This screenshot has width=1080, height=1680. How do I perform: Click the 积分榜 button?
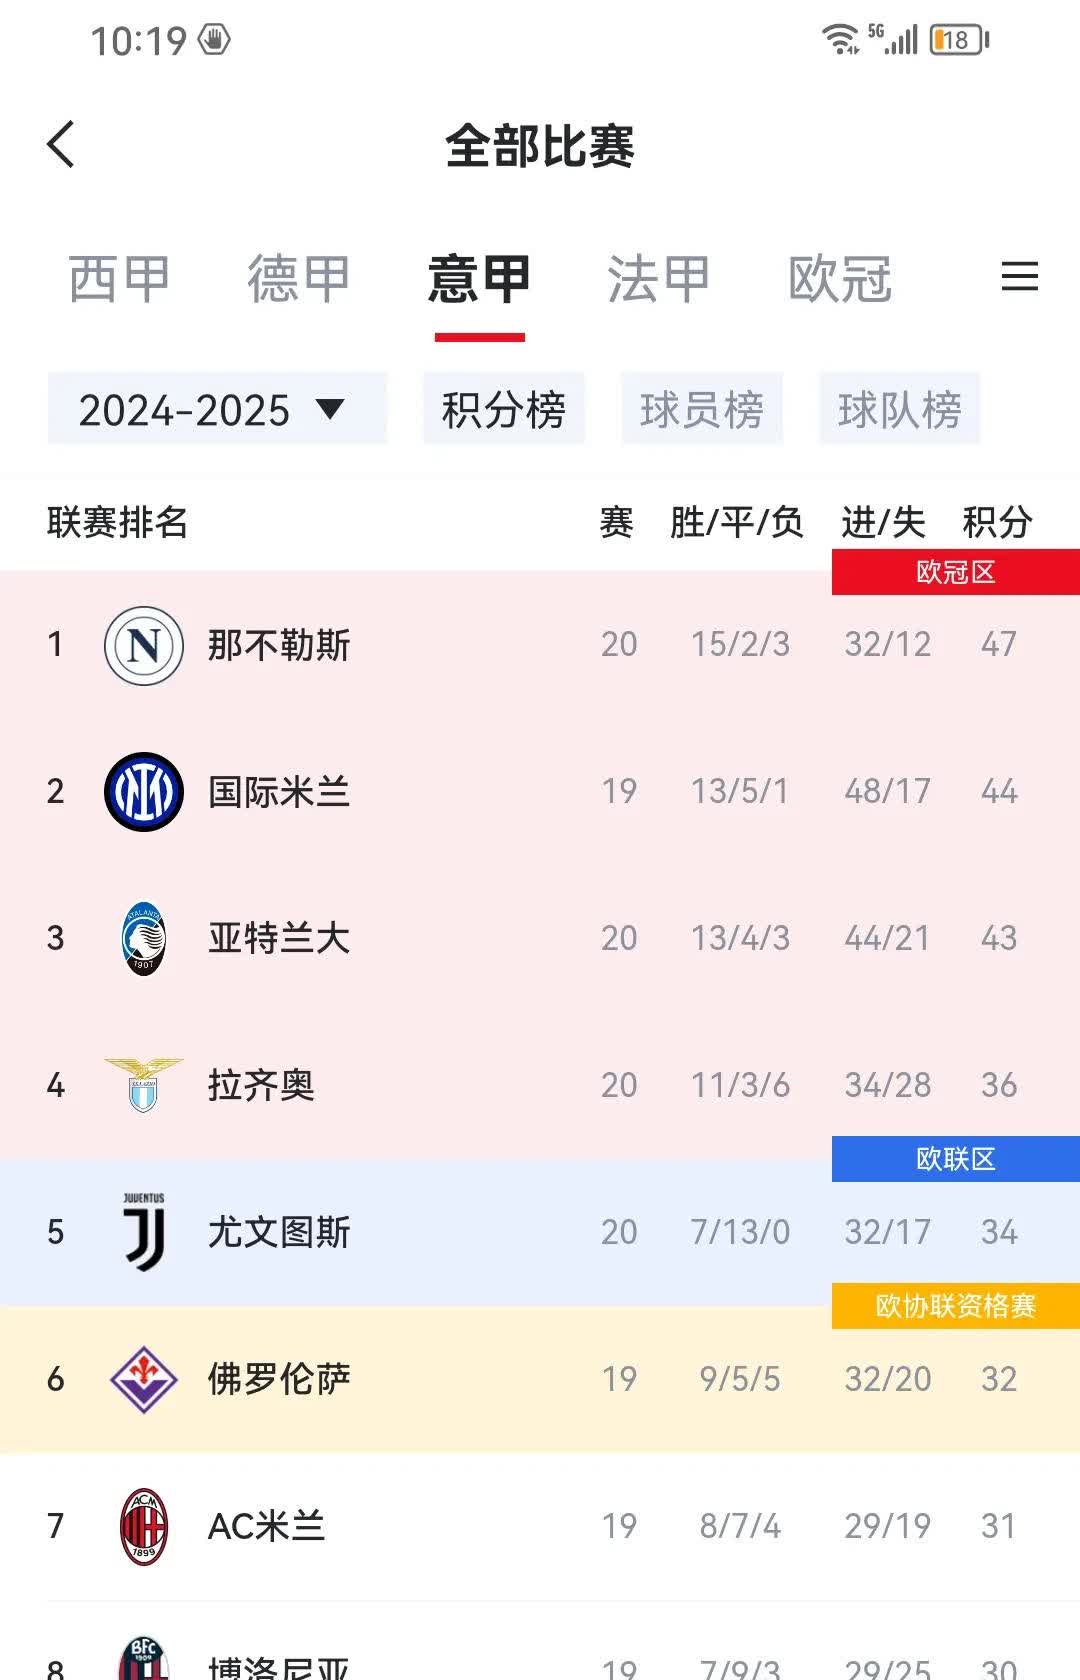(504, 409)
